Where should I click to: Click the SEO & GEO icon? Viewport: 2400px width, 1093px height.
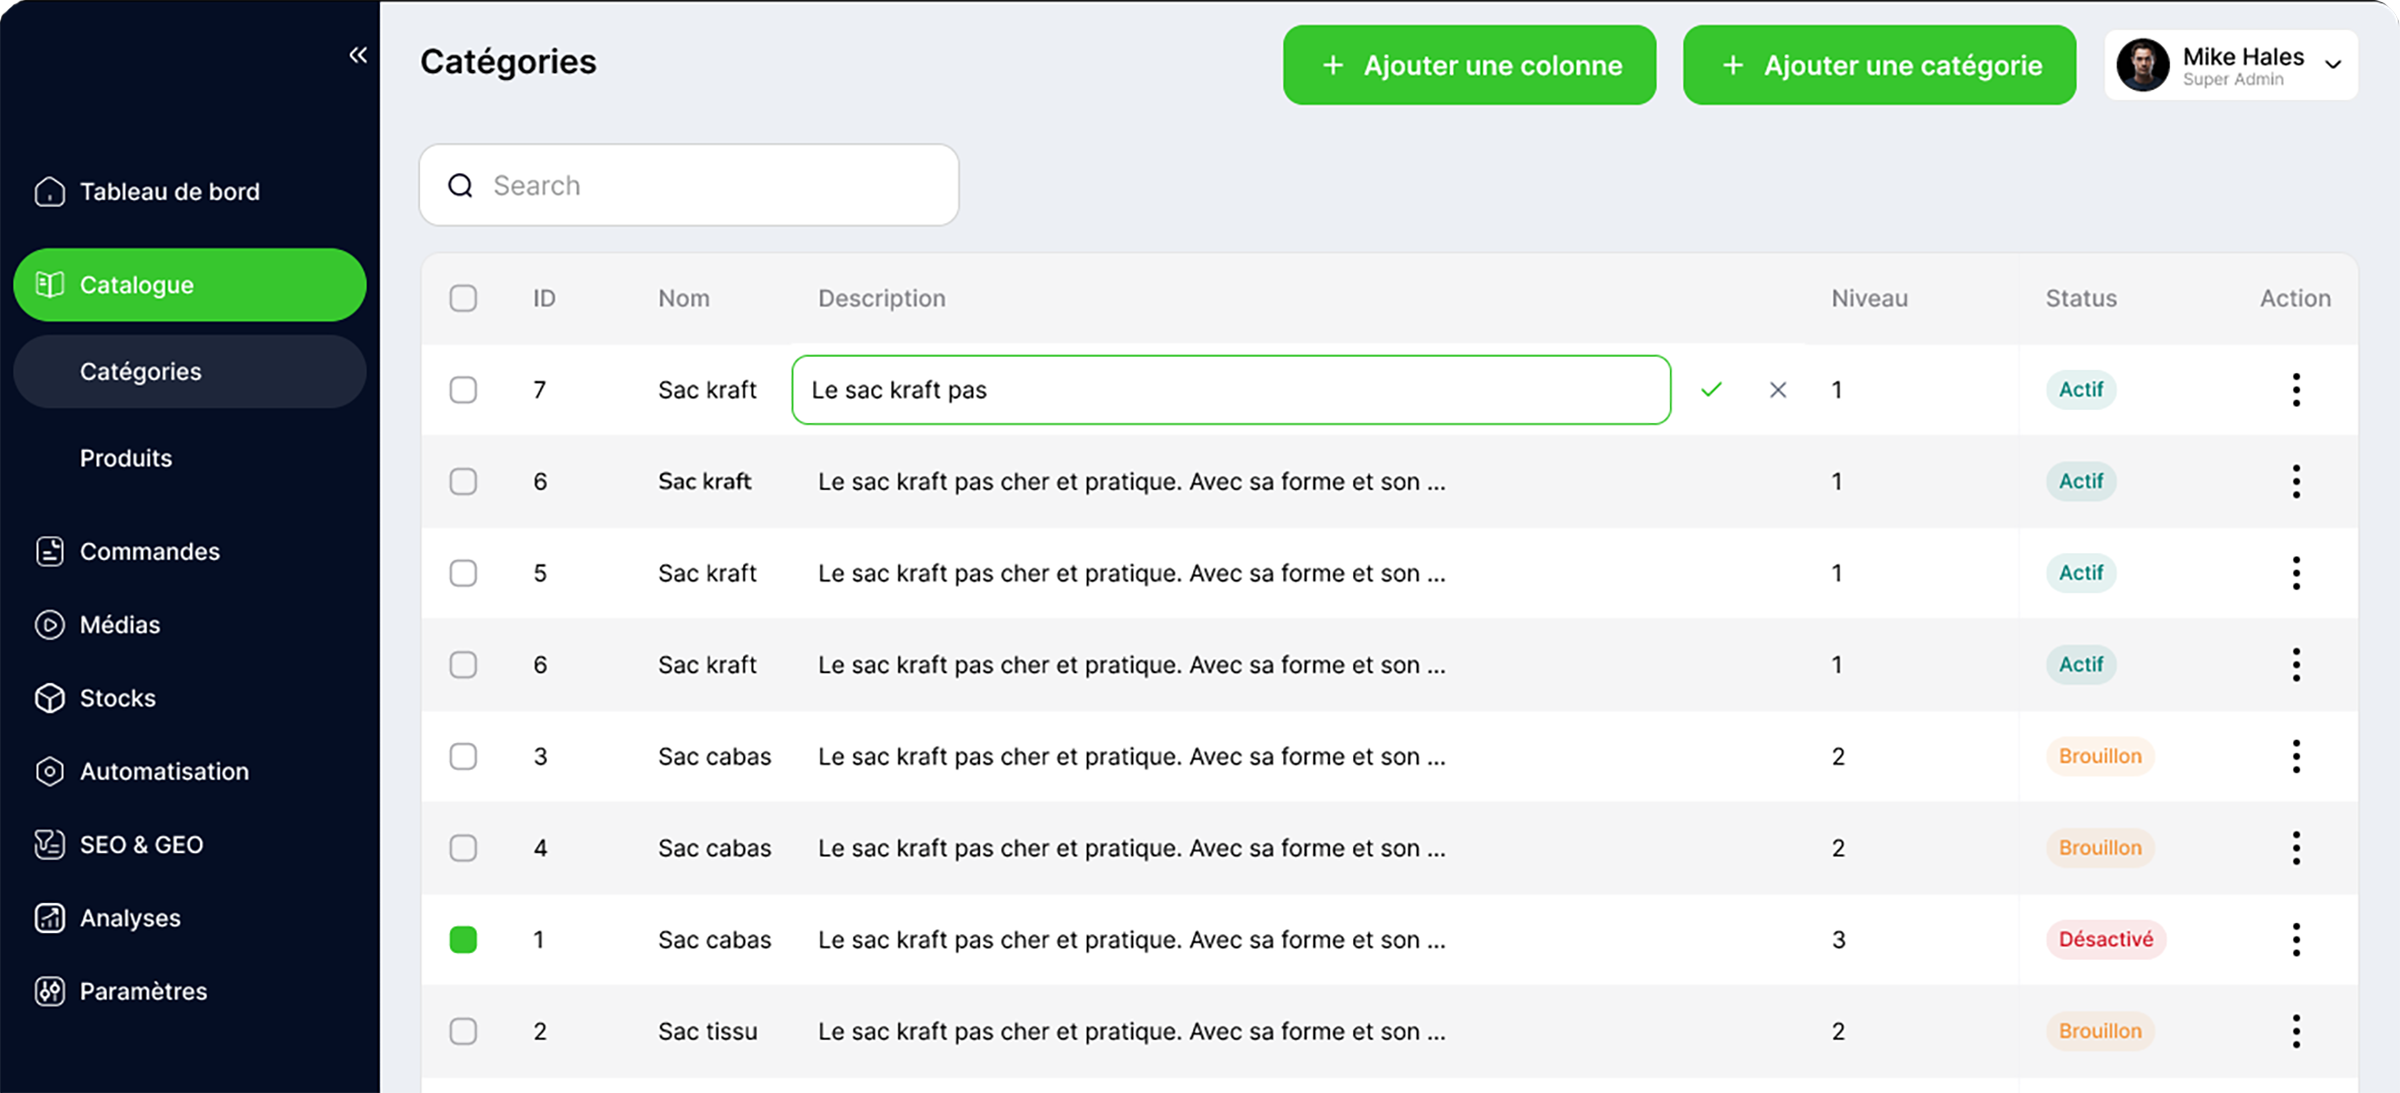[x=49, y=845]
